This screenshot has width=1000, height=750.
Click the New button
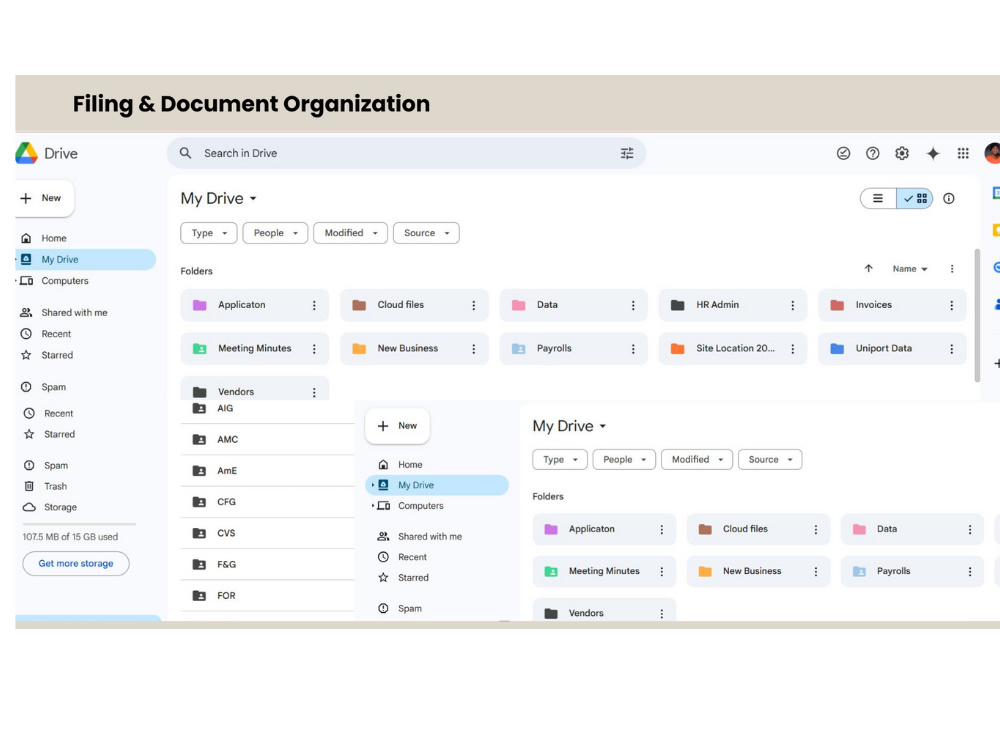tap(43, 198)
